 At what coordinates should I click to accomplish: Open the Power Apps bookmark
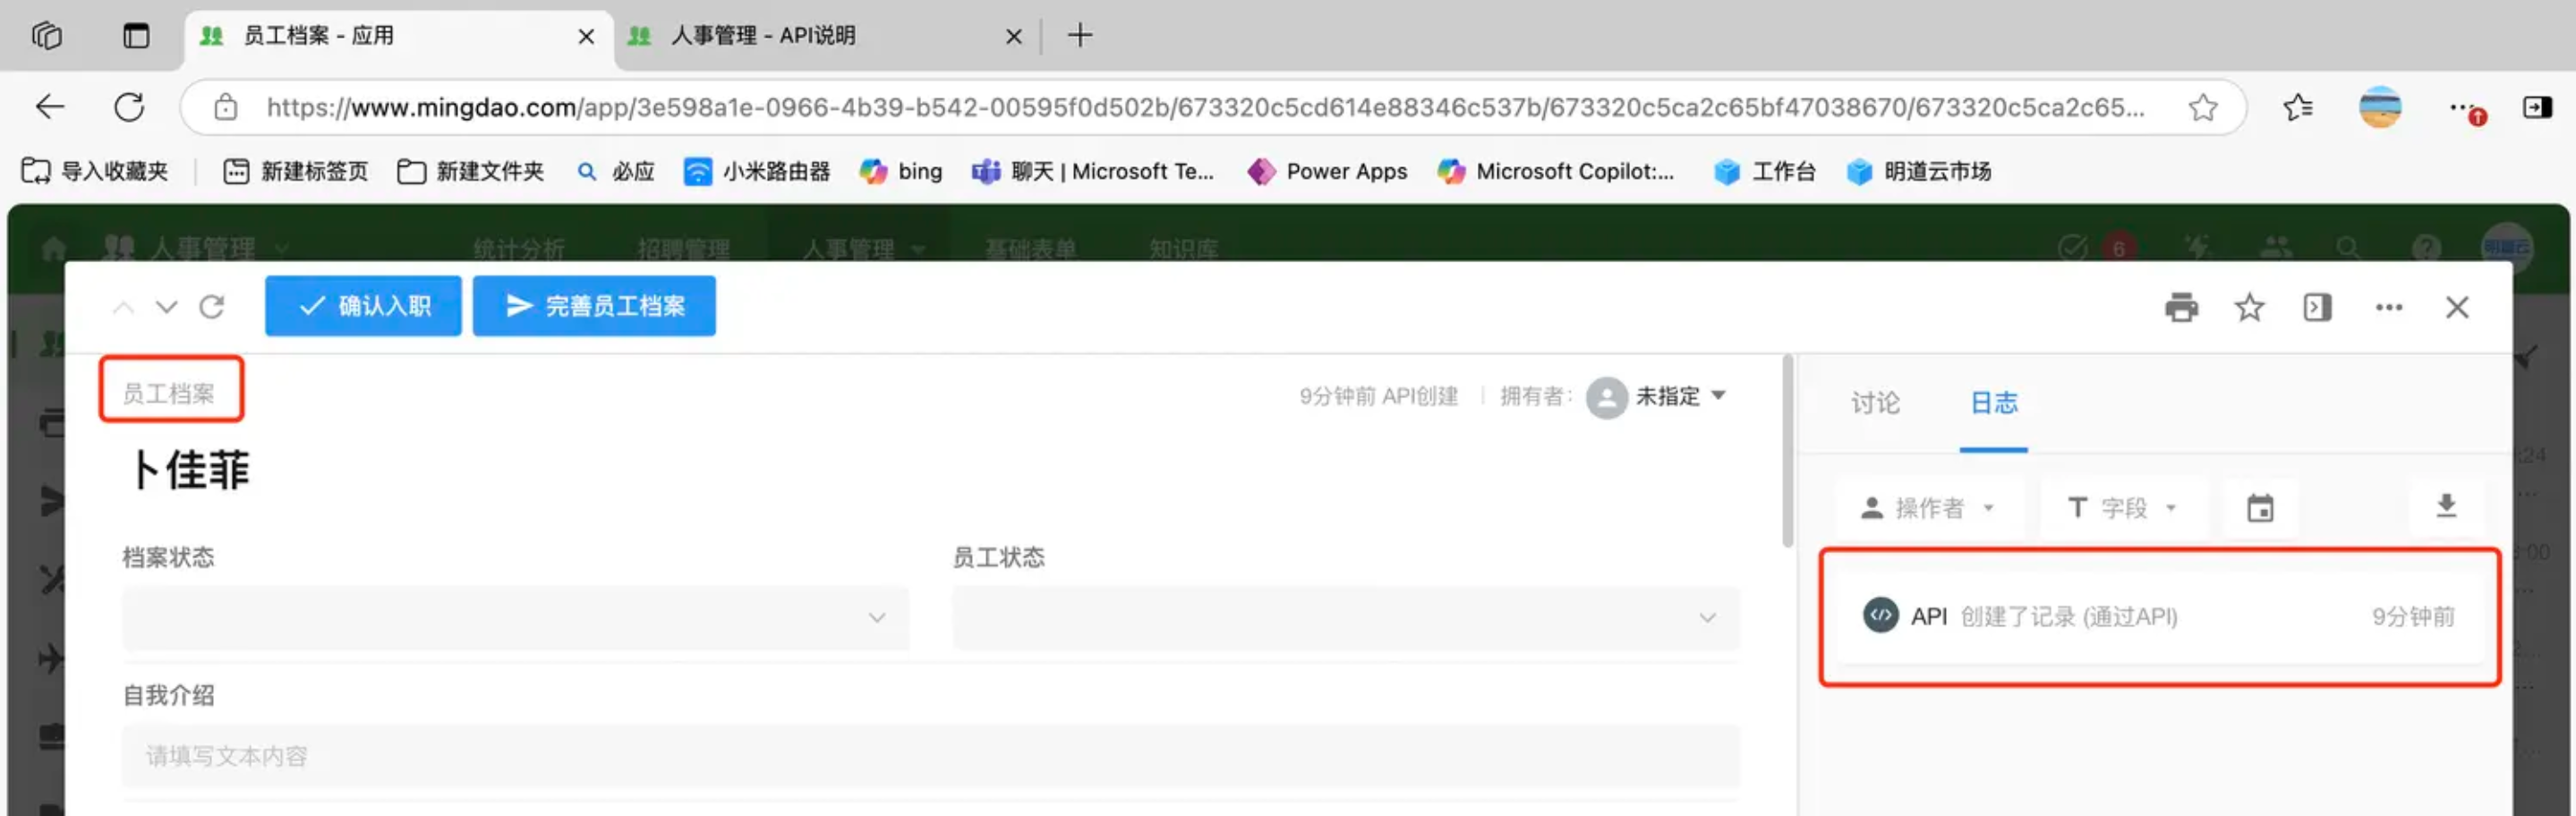coord(1327,172)
